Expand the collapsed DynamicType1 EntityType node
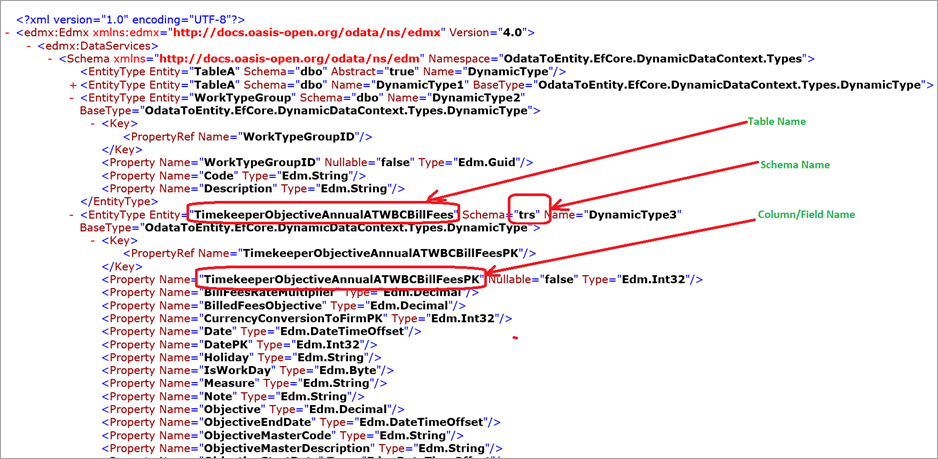Image resolution: width=938 pixels, height=459 pixels. point(72,86)
